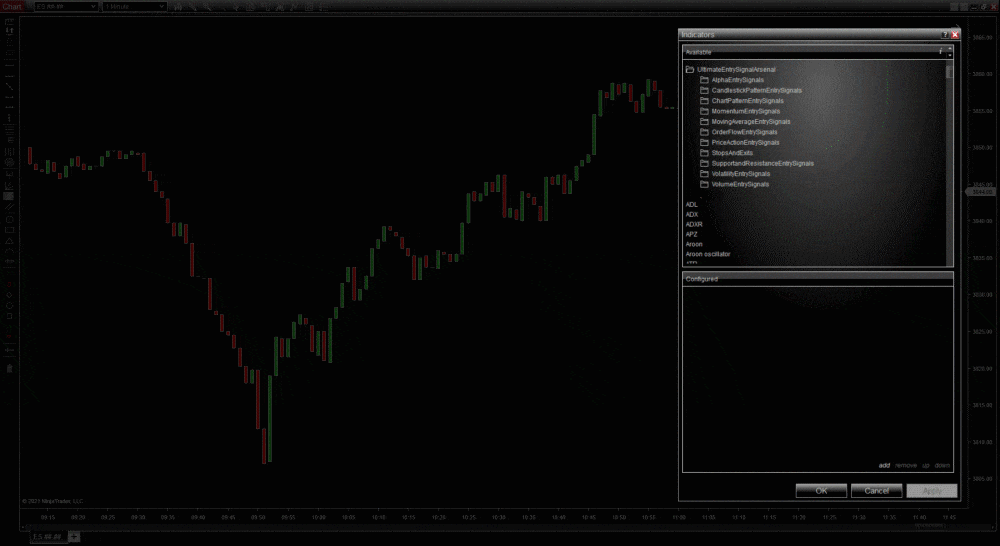Expand the SupportandResistanceEntrySignals folder
Image resolution: width=1000 pixels, height=546 pixels.
762,163
